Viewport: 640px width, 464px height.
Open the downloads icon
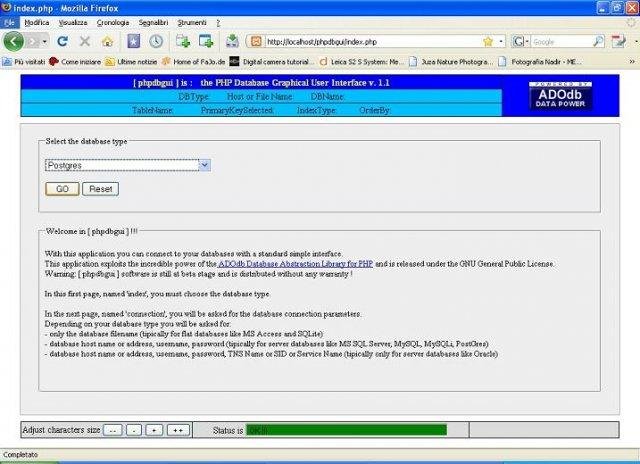(232, 41)
